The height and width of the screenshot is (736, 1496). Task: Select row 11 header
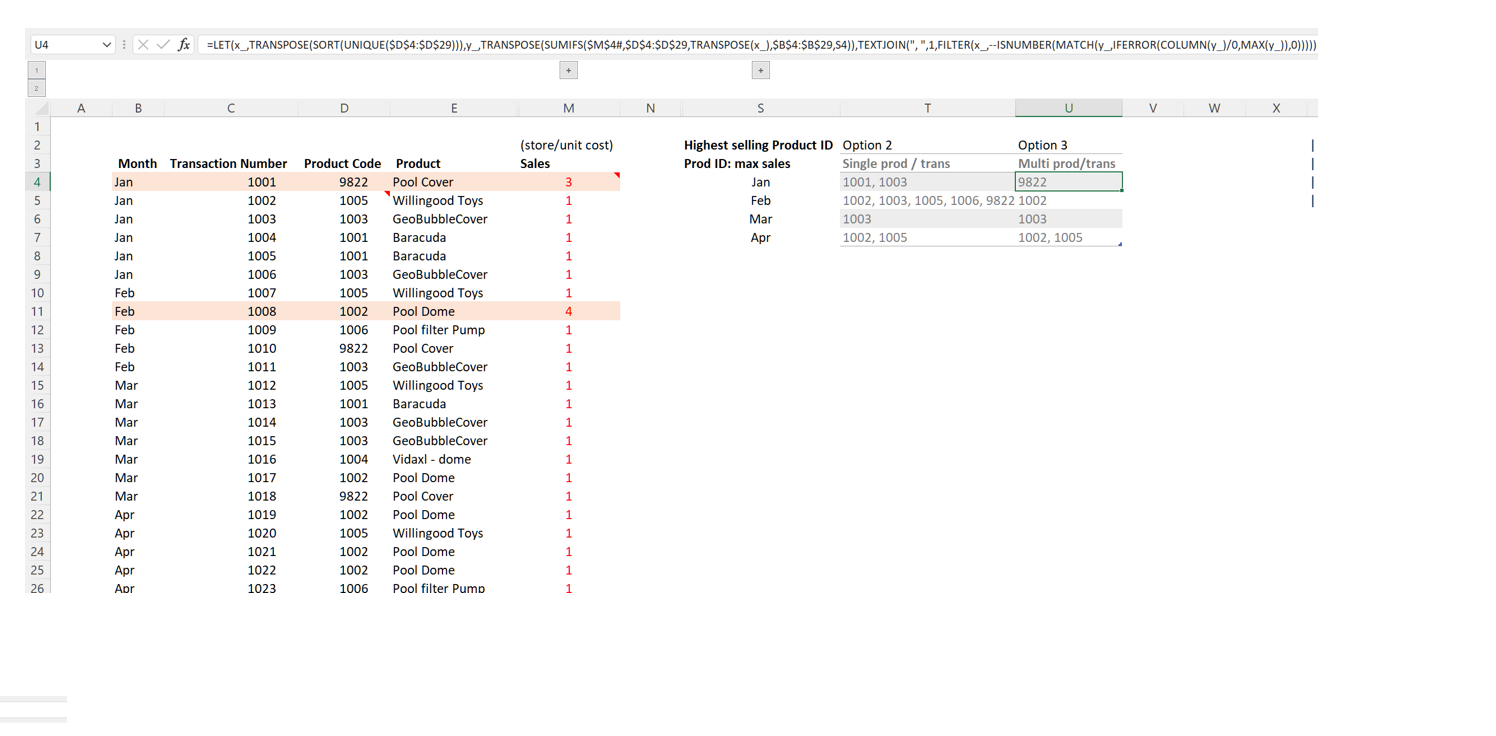37,311
